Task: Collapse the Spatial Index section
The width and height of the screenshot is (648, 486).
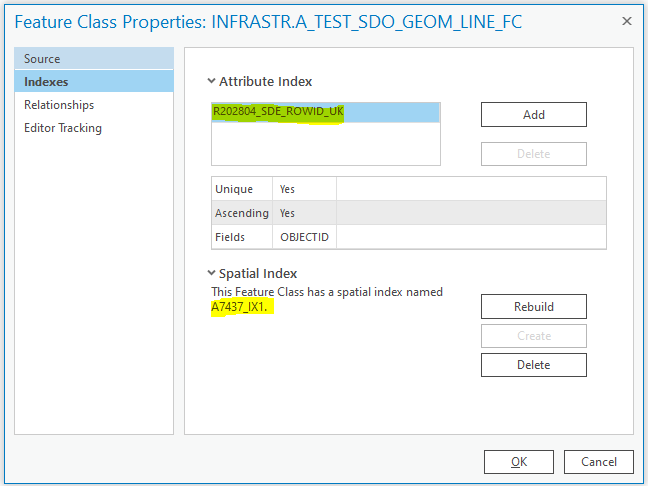Action: click(x=212, y=273)
